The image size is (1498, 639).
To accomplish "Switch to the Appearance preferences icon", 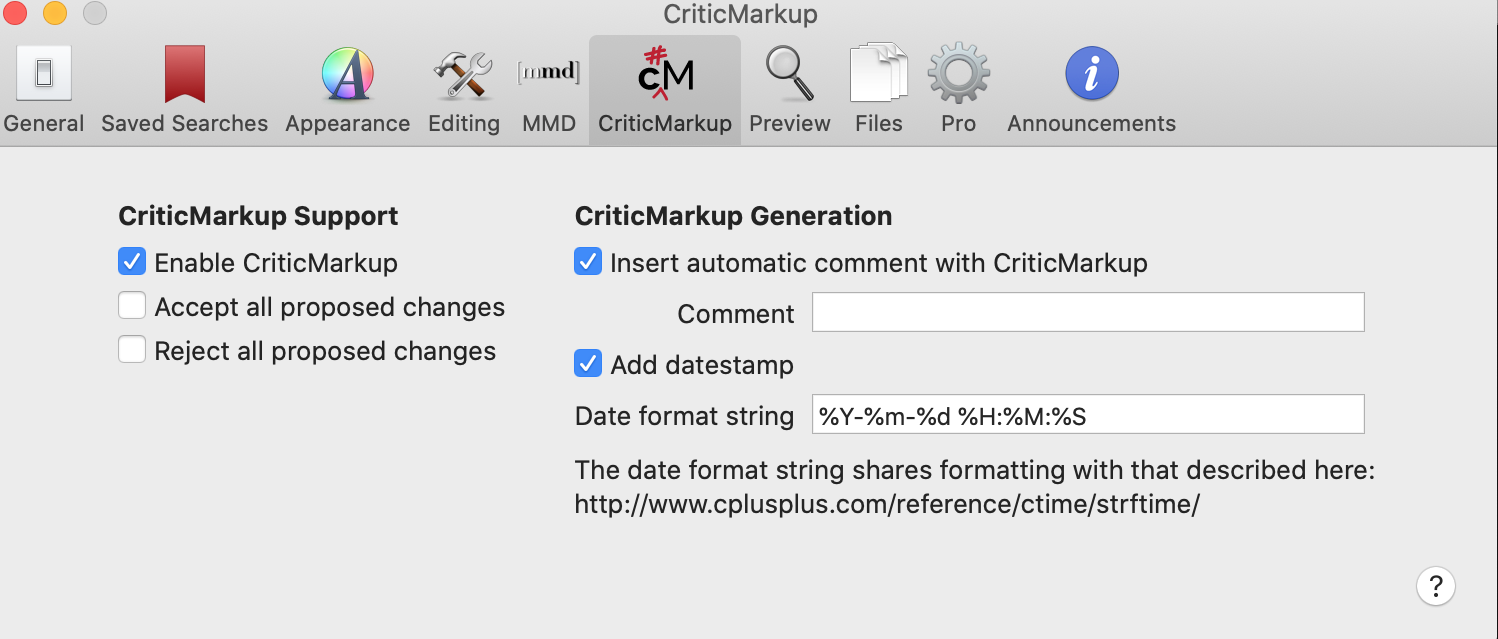I will 347,90.
